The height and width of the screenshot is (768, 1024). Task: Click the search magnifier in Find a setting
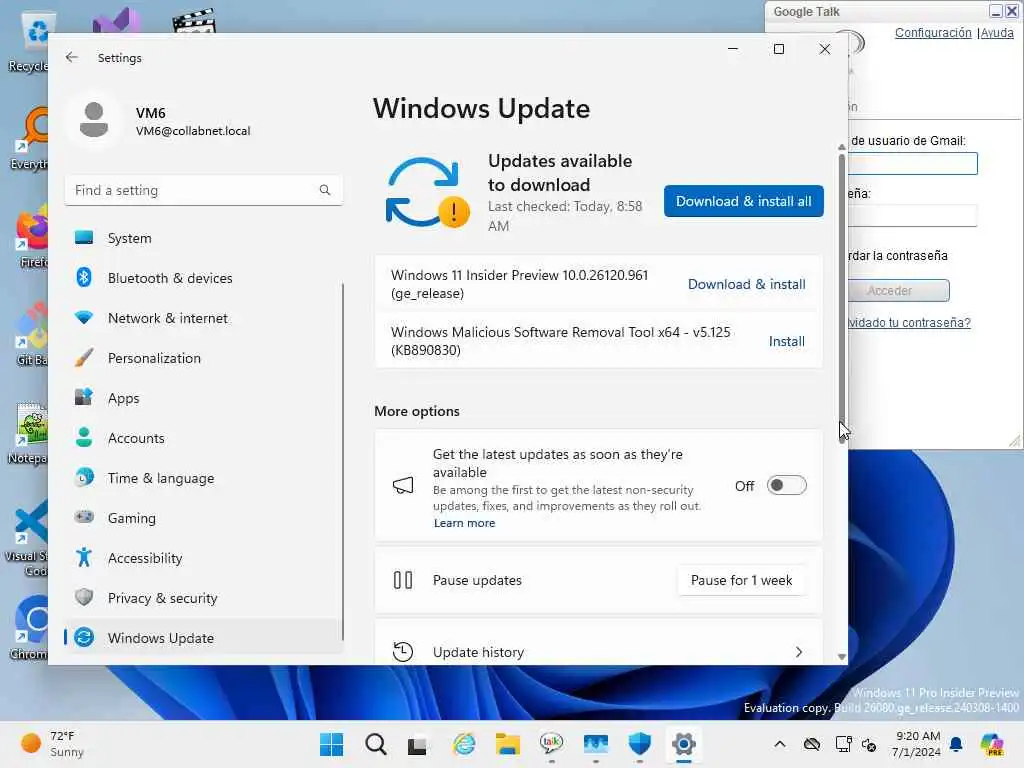pos(325,190)
